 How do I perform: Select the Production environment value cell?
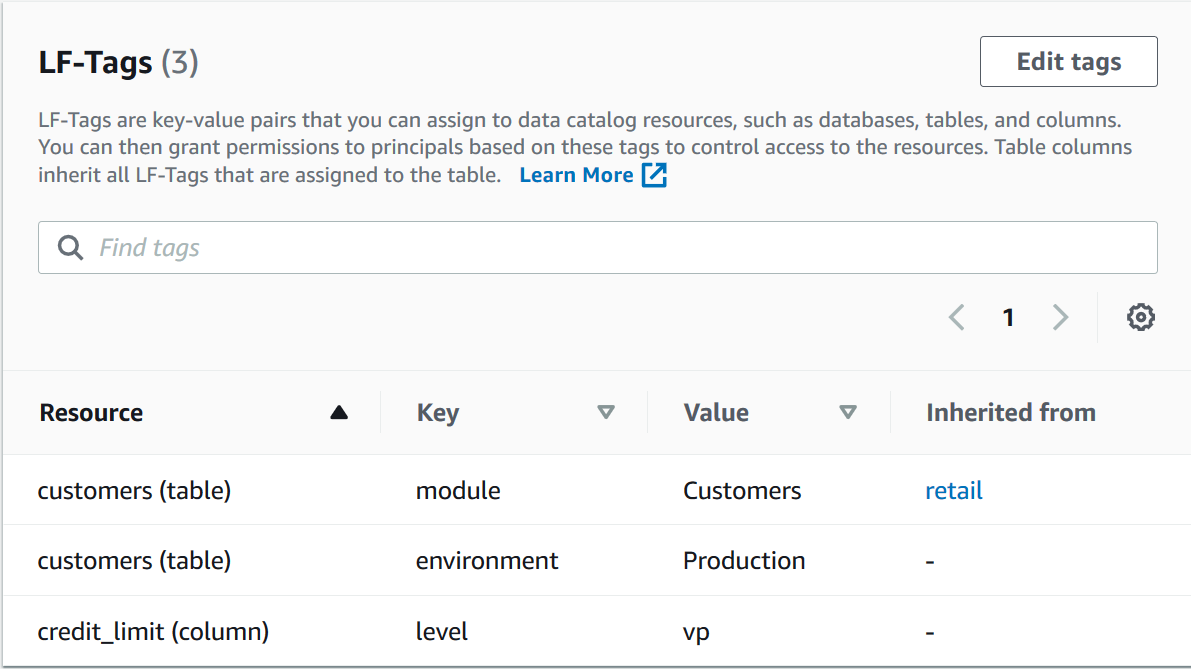coord(744,561)
